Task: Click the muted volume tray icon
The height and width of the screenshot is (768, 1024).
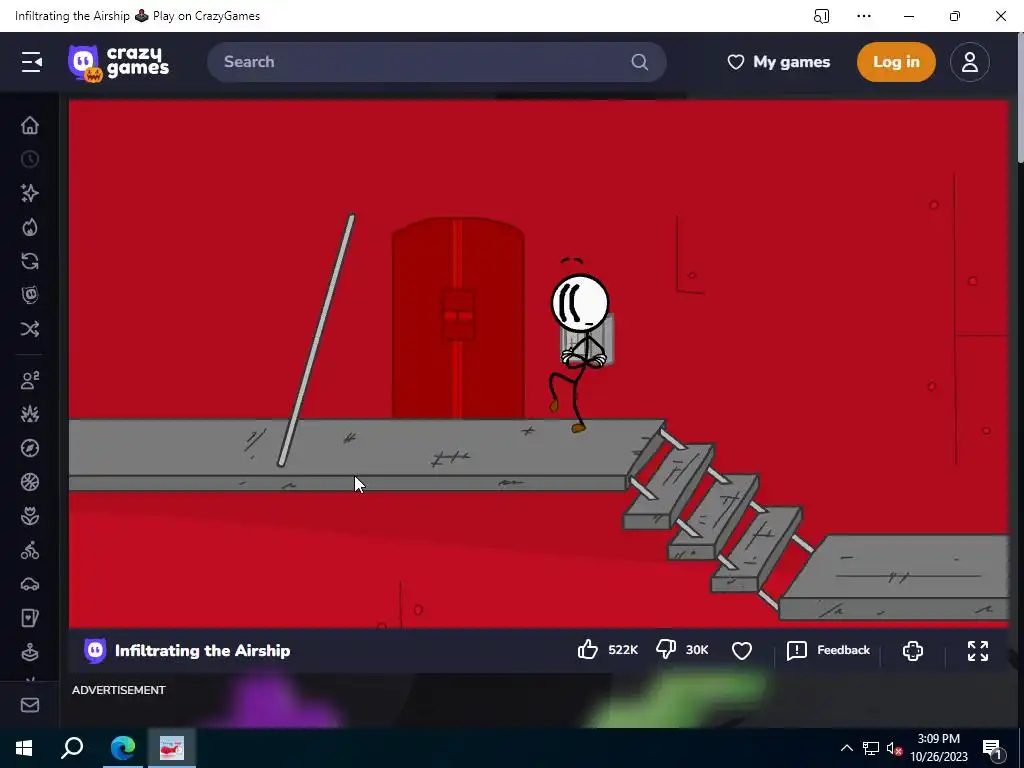Action: pyautogui.click(x=894, y=748)
